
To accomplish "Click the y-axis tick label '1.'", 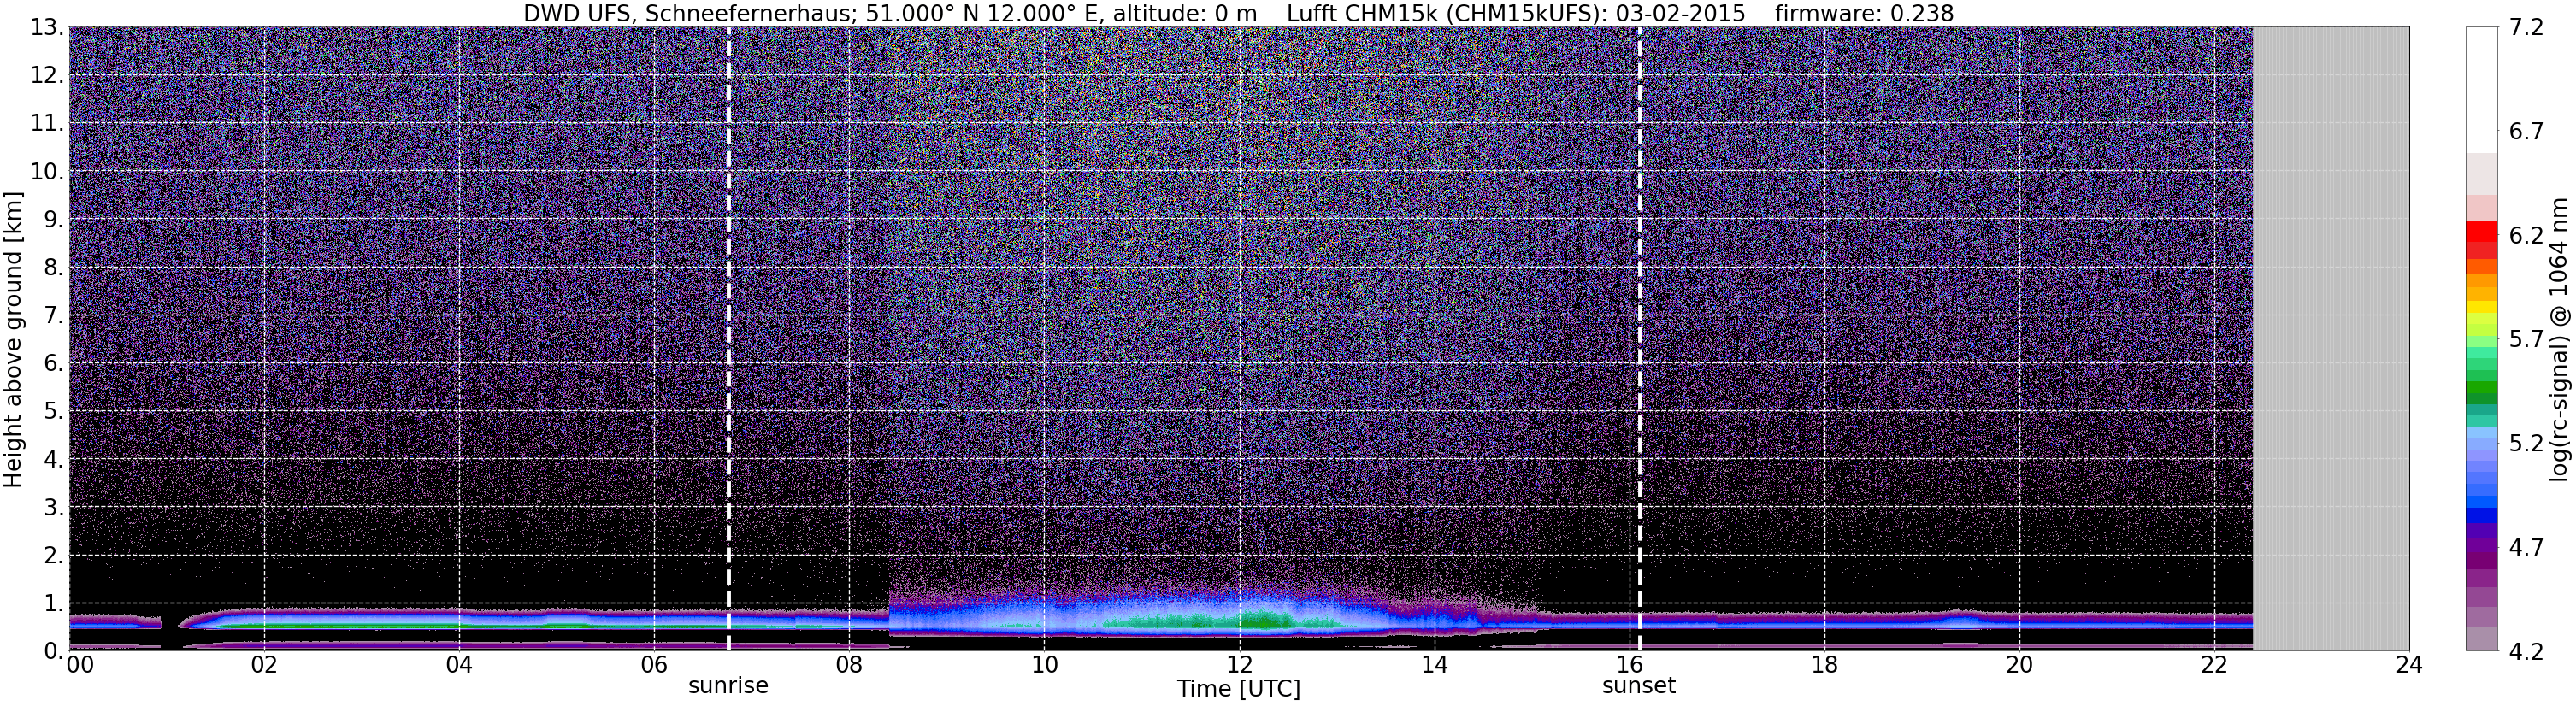I will (54, 604).
